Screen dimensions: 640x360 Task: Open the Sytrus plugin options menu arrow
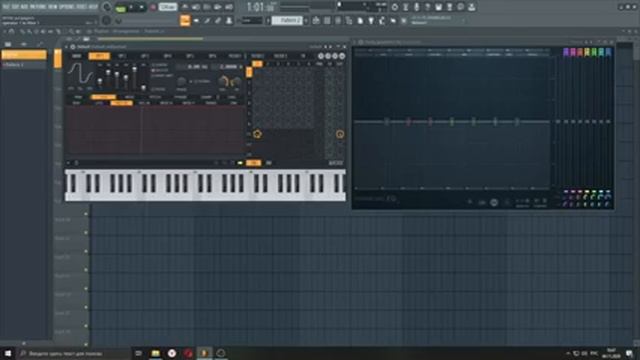pos(67,47)
